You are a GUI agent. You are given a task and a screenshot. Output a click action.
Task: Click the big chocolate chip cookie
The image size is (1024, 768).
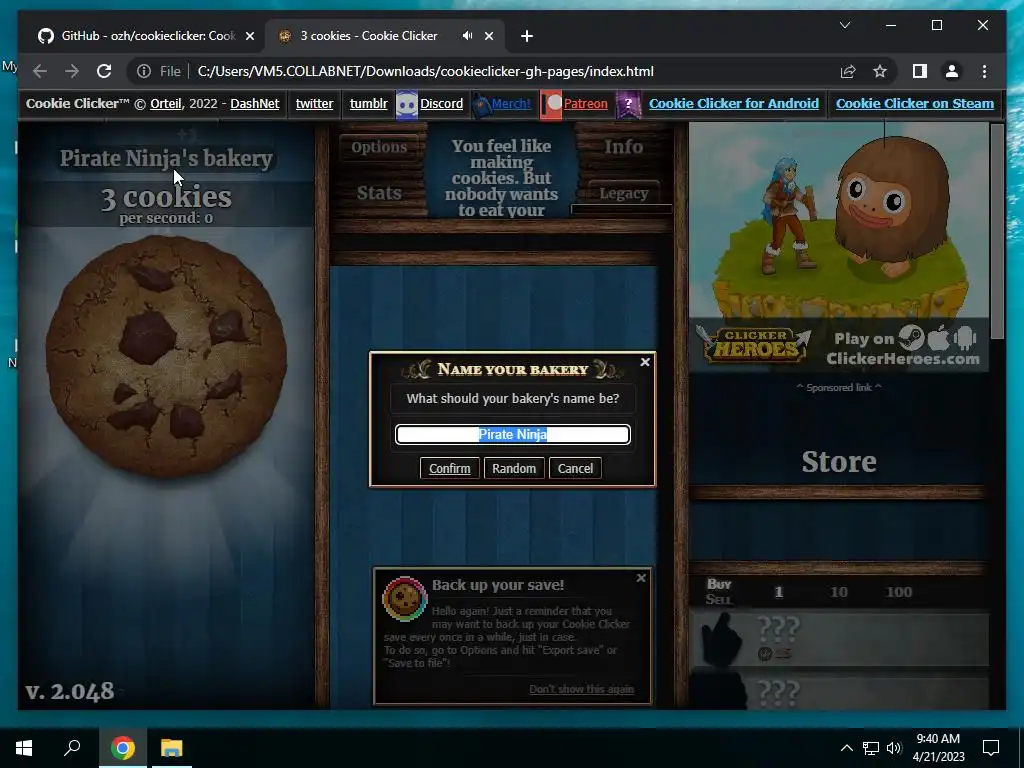point(166,357)
